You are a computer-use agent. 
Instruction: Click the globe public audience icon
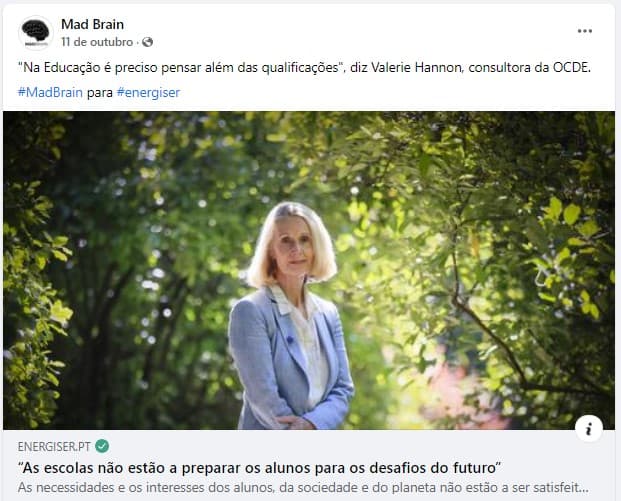(148, 42)
